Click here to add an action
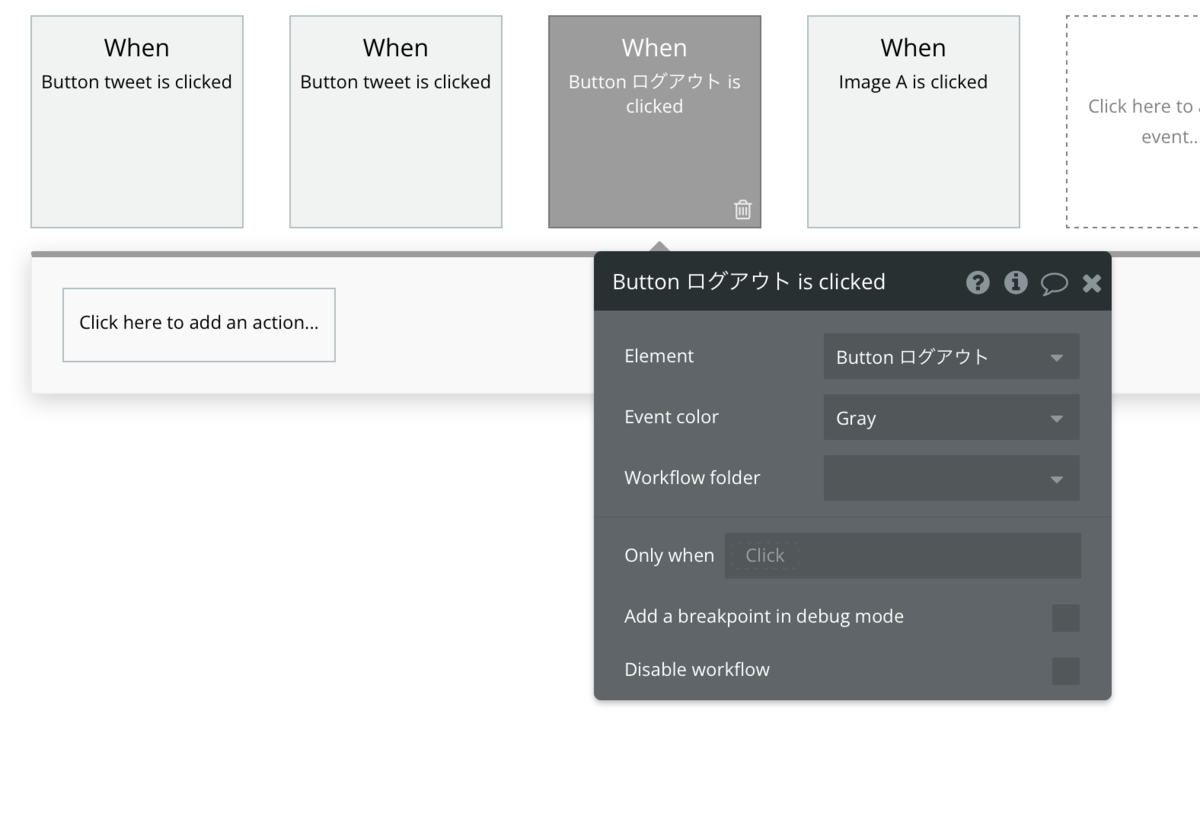1200x819 pixels. (x=199, y=324)
